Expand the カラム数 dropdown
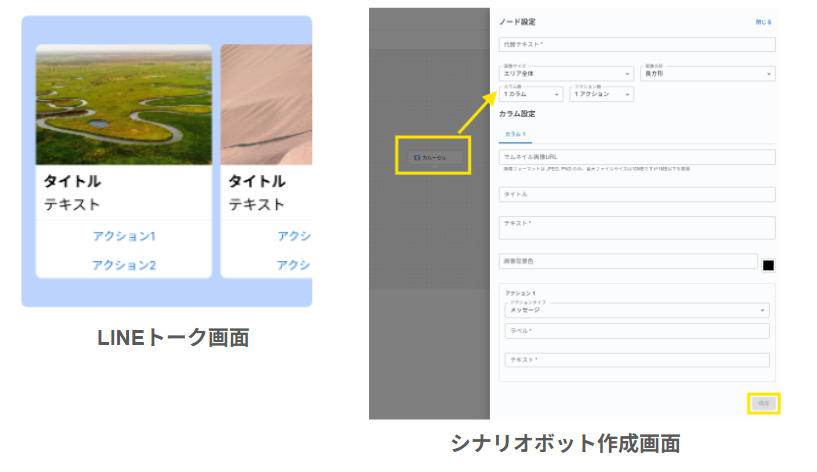This screenshot has width=817, height=472. 531,94
